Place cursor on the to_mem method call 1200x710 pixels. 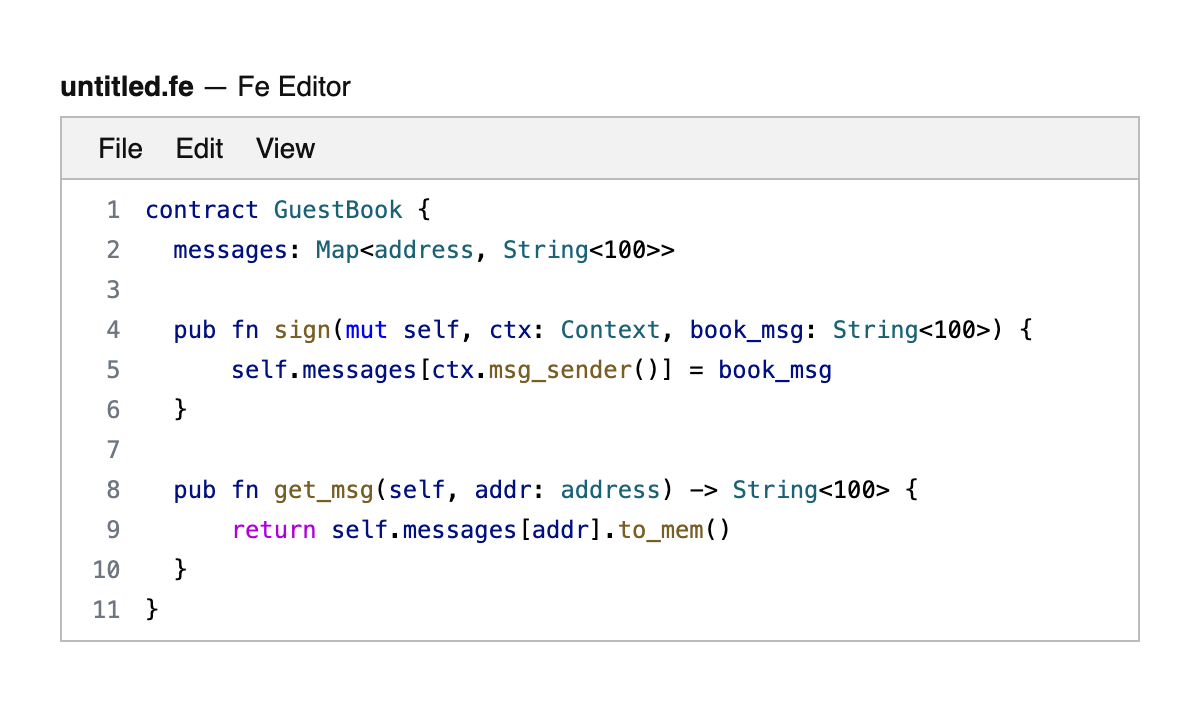click(661, 530)
